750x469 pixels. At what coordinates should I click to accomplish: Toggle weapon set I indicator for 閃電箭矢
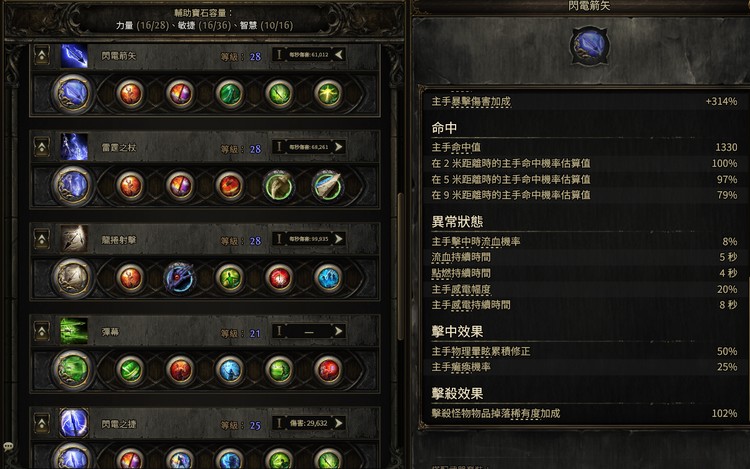(279, 55)
